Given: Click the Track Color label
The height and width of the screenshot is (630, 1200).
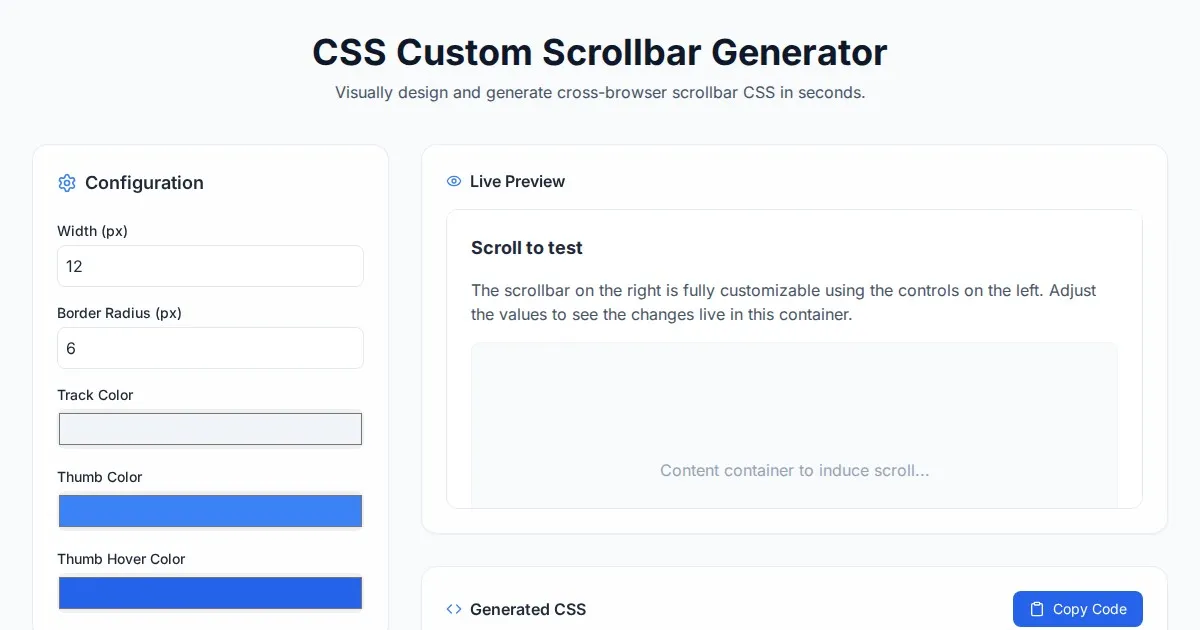Looking at the screenshot, I should tap(95, 395).
